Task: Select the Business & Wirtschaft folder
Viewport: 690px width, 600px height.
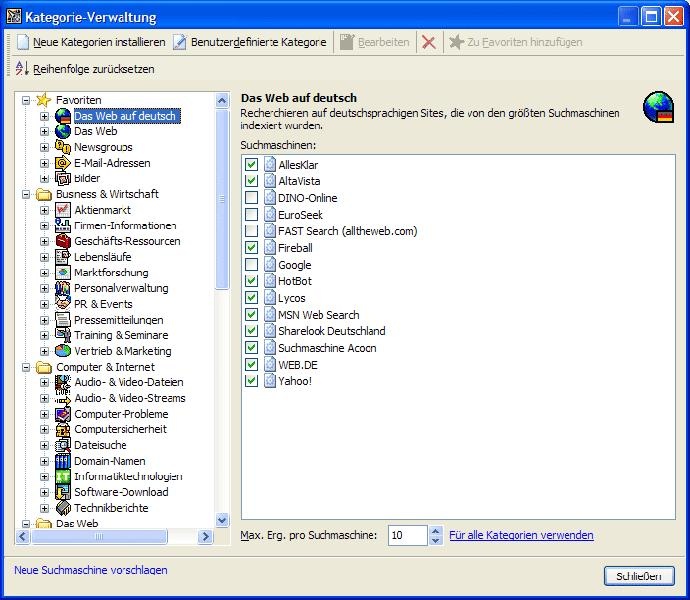Action: (107, 194)
